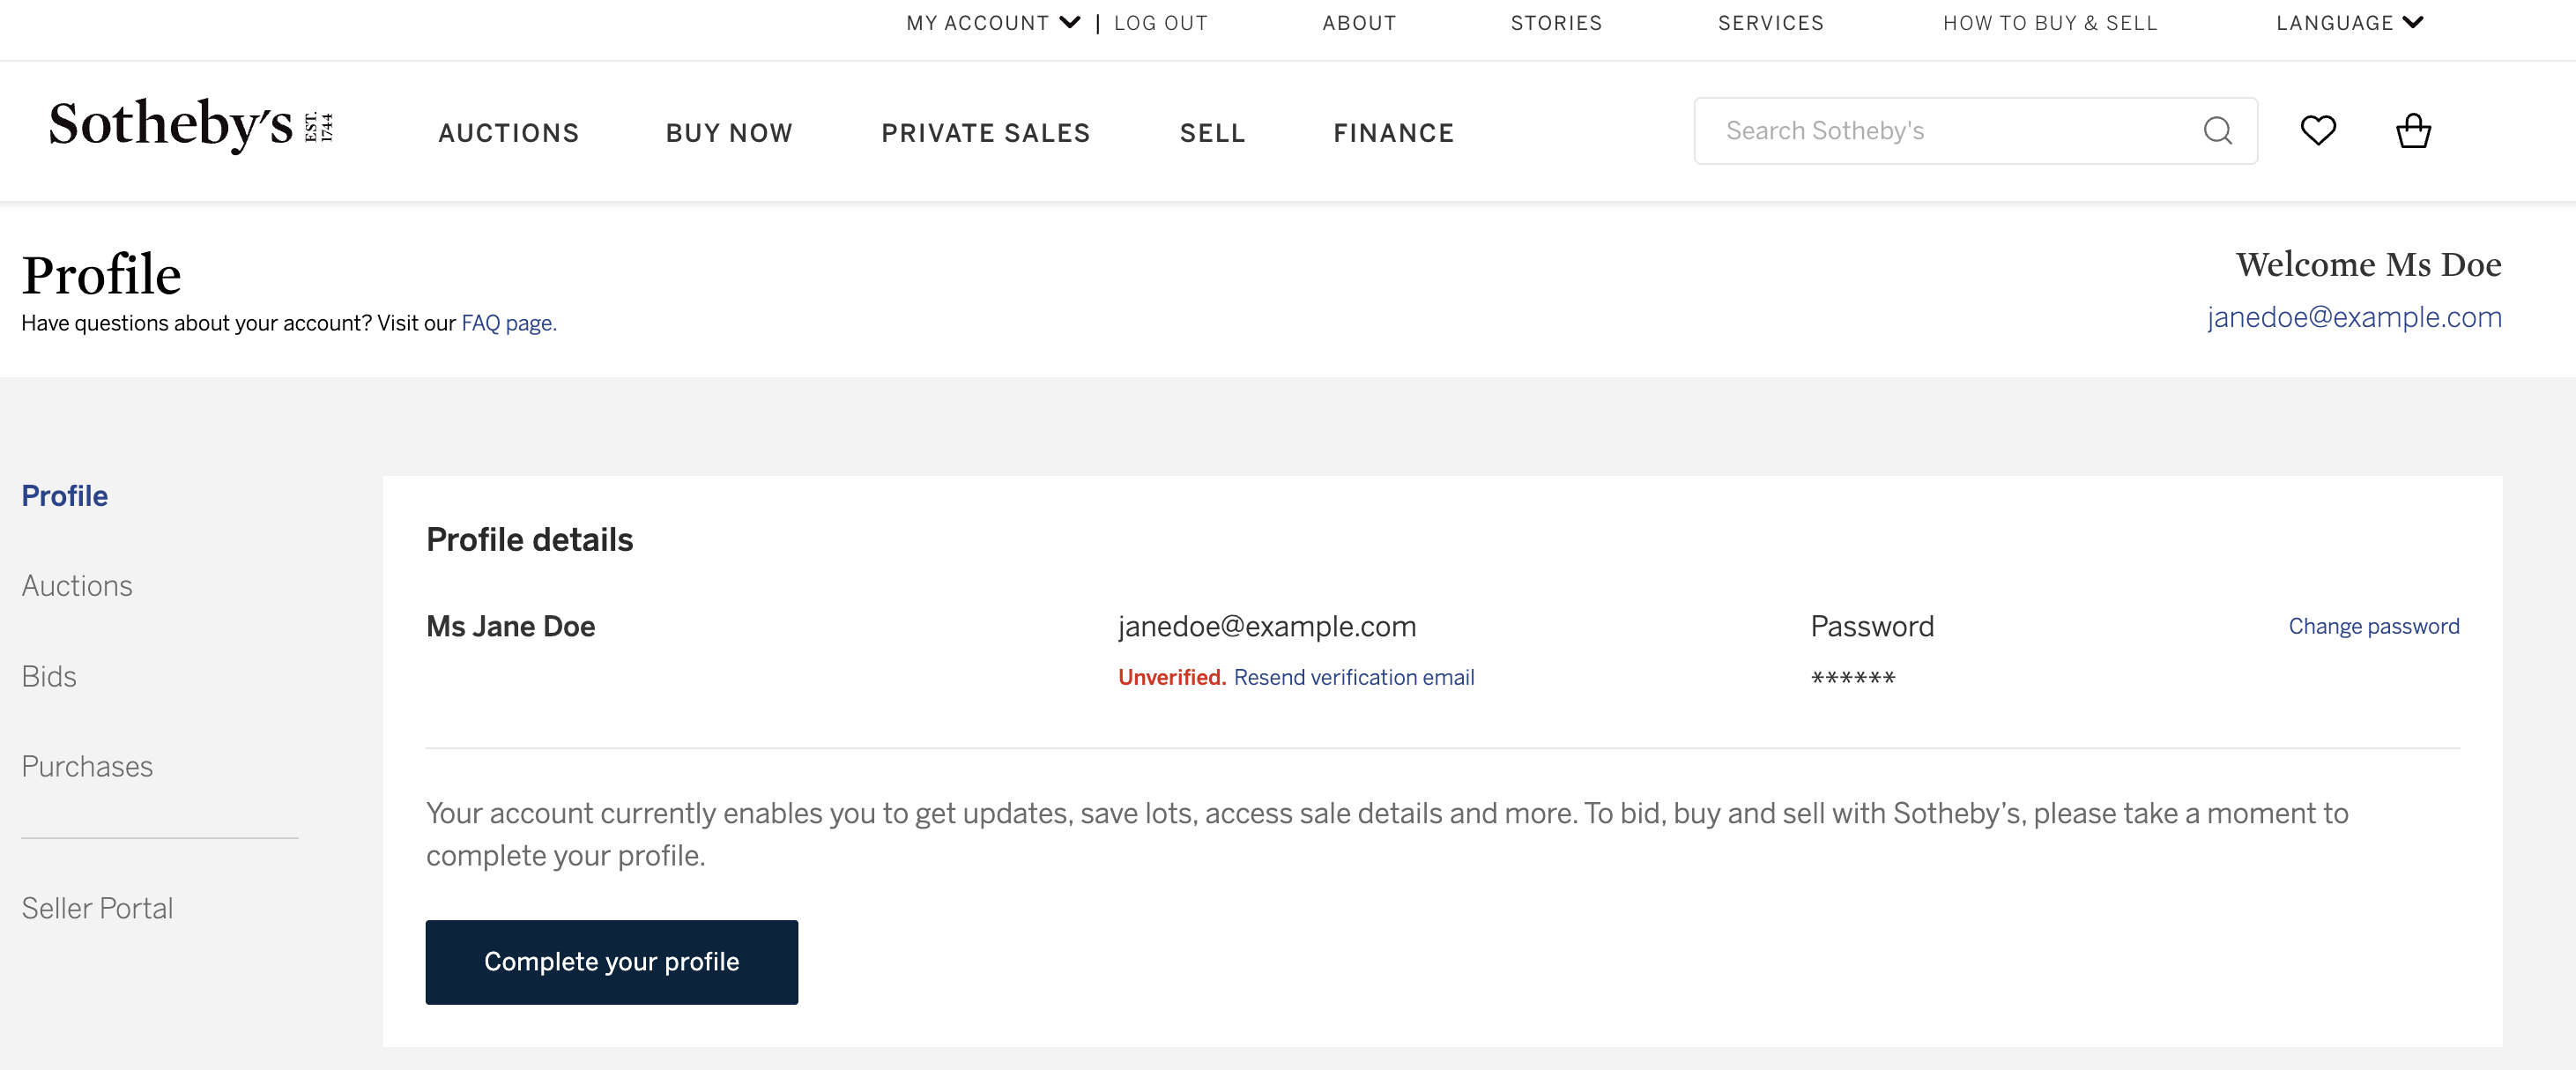The width and height of the screenshot is (2576, 1070).
Task: Open the Sell menu item
Action: [1213, 133]
